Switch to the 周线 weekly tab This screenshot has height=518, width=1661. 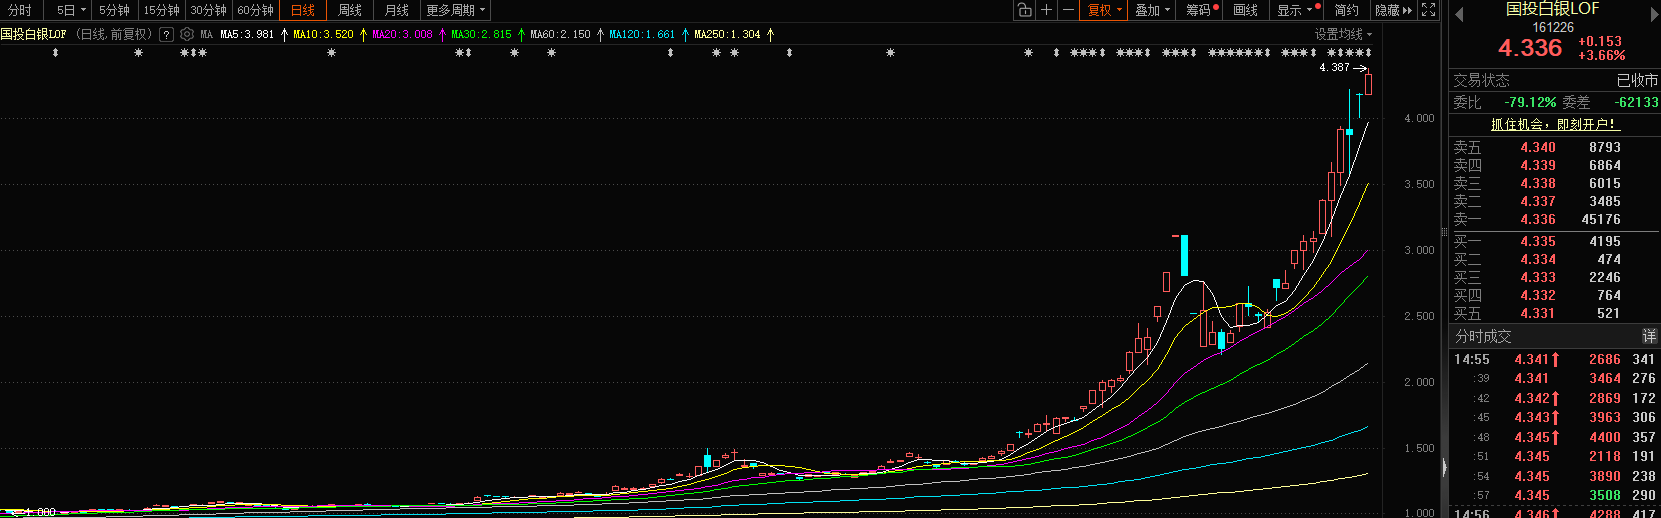350,10
